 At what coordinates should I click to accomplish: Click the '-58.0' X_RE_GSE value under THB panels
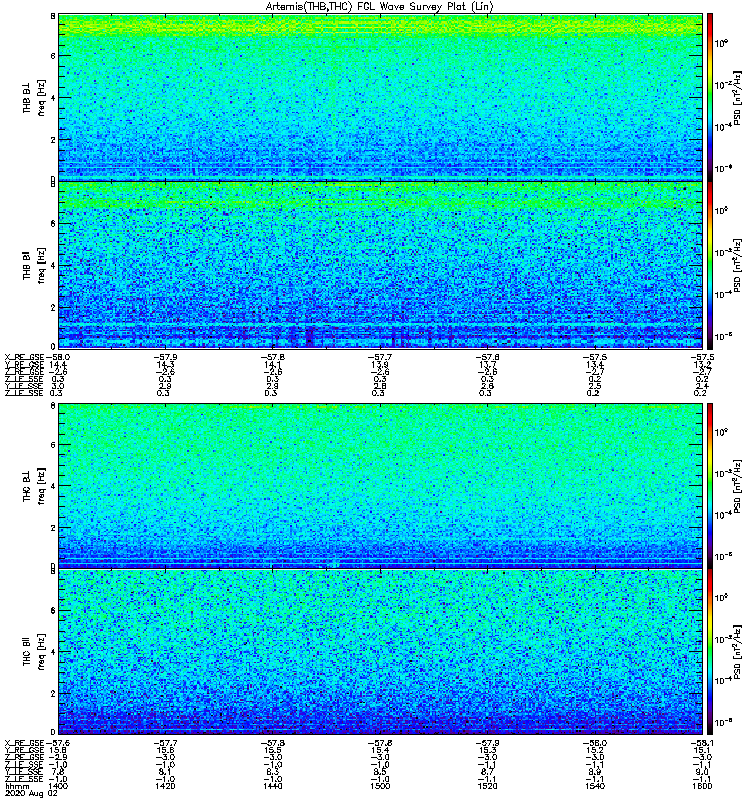pyautogui.click(x=57, y=358)
